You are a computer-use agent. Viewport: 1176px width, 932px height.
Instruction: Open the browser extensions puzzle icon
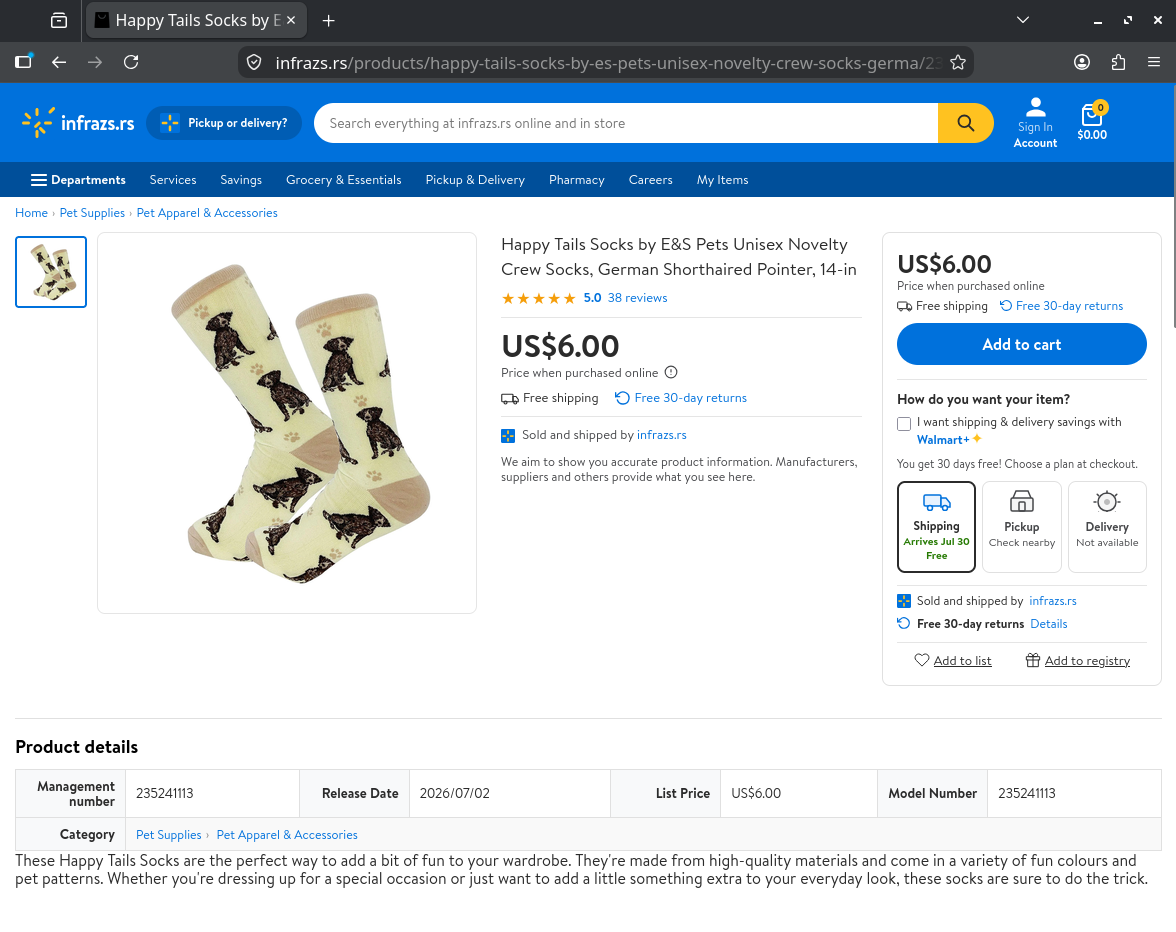click(1118, 62)
